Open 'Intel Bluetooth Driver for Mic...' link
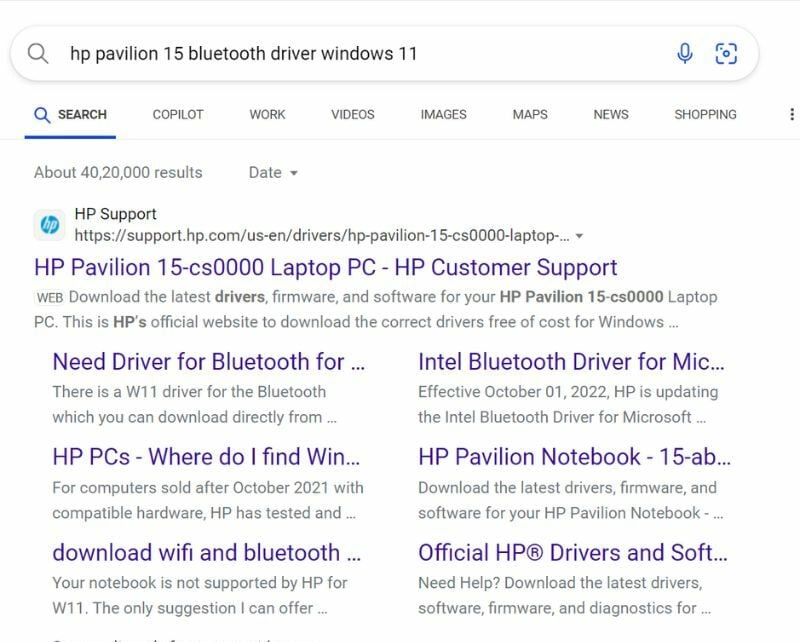The height and width of the screenshot is (642, 800). [x=571, y=362]
